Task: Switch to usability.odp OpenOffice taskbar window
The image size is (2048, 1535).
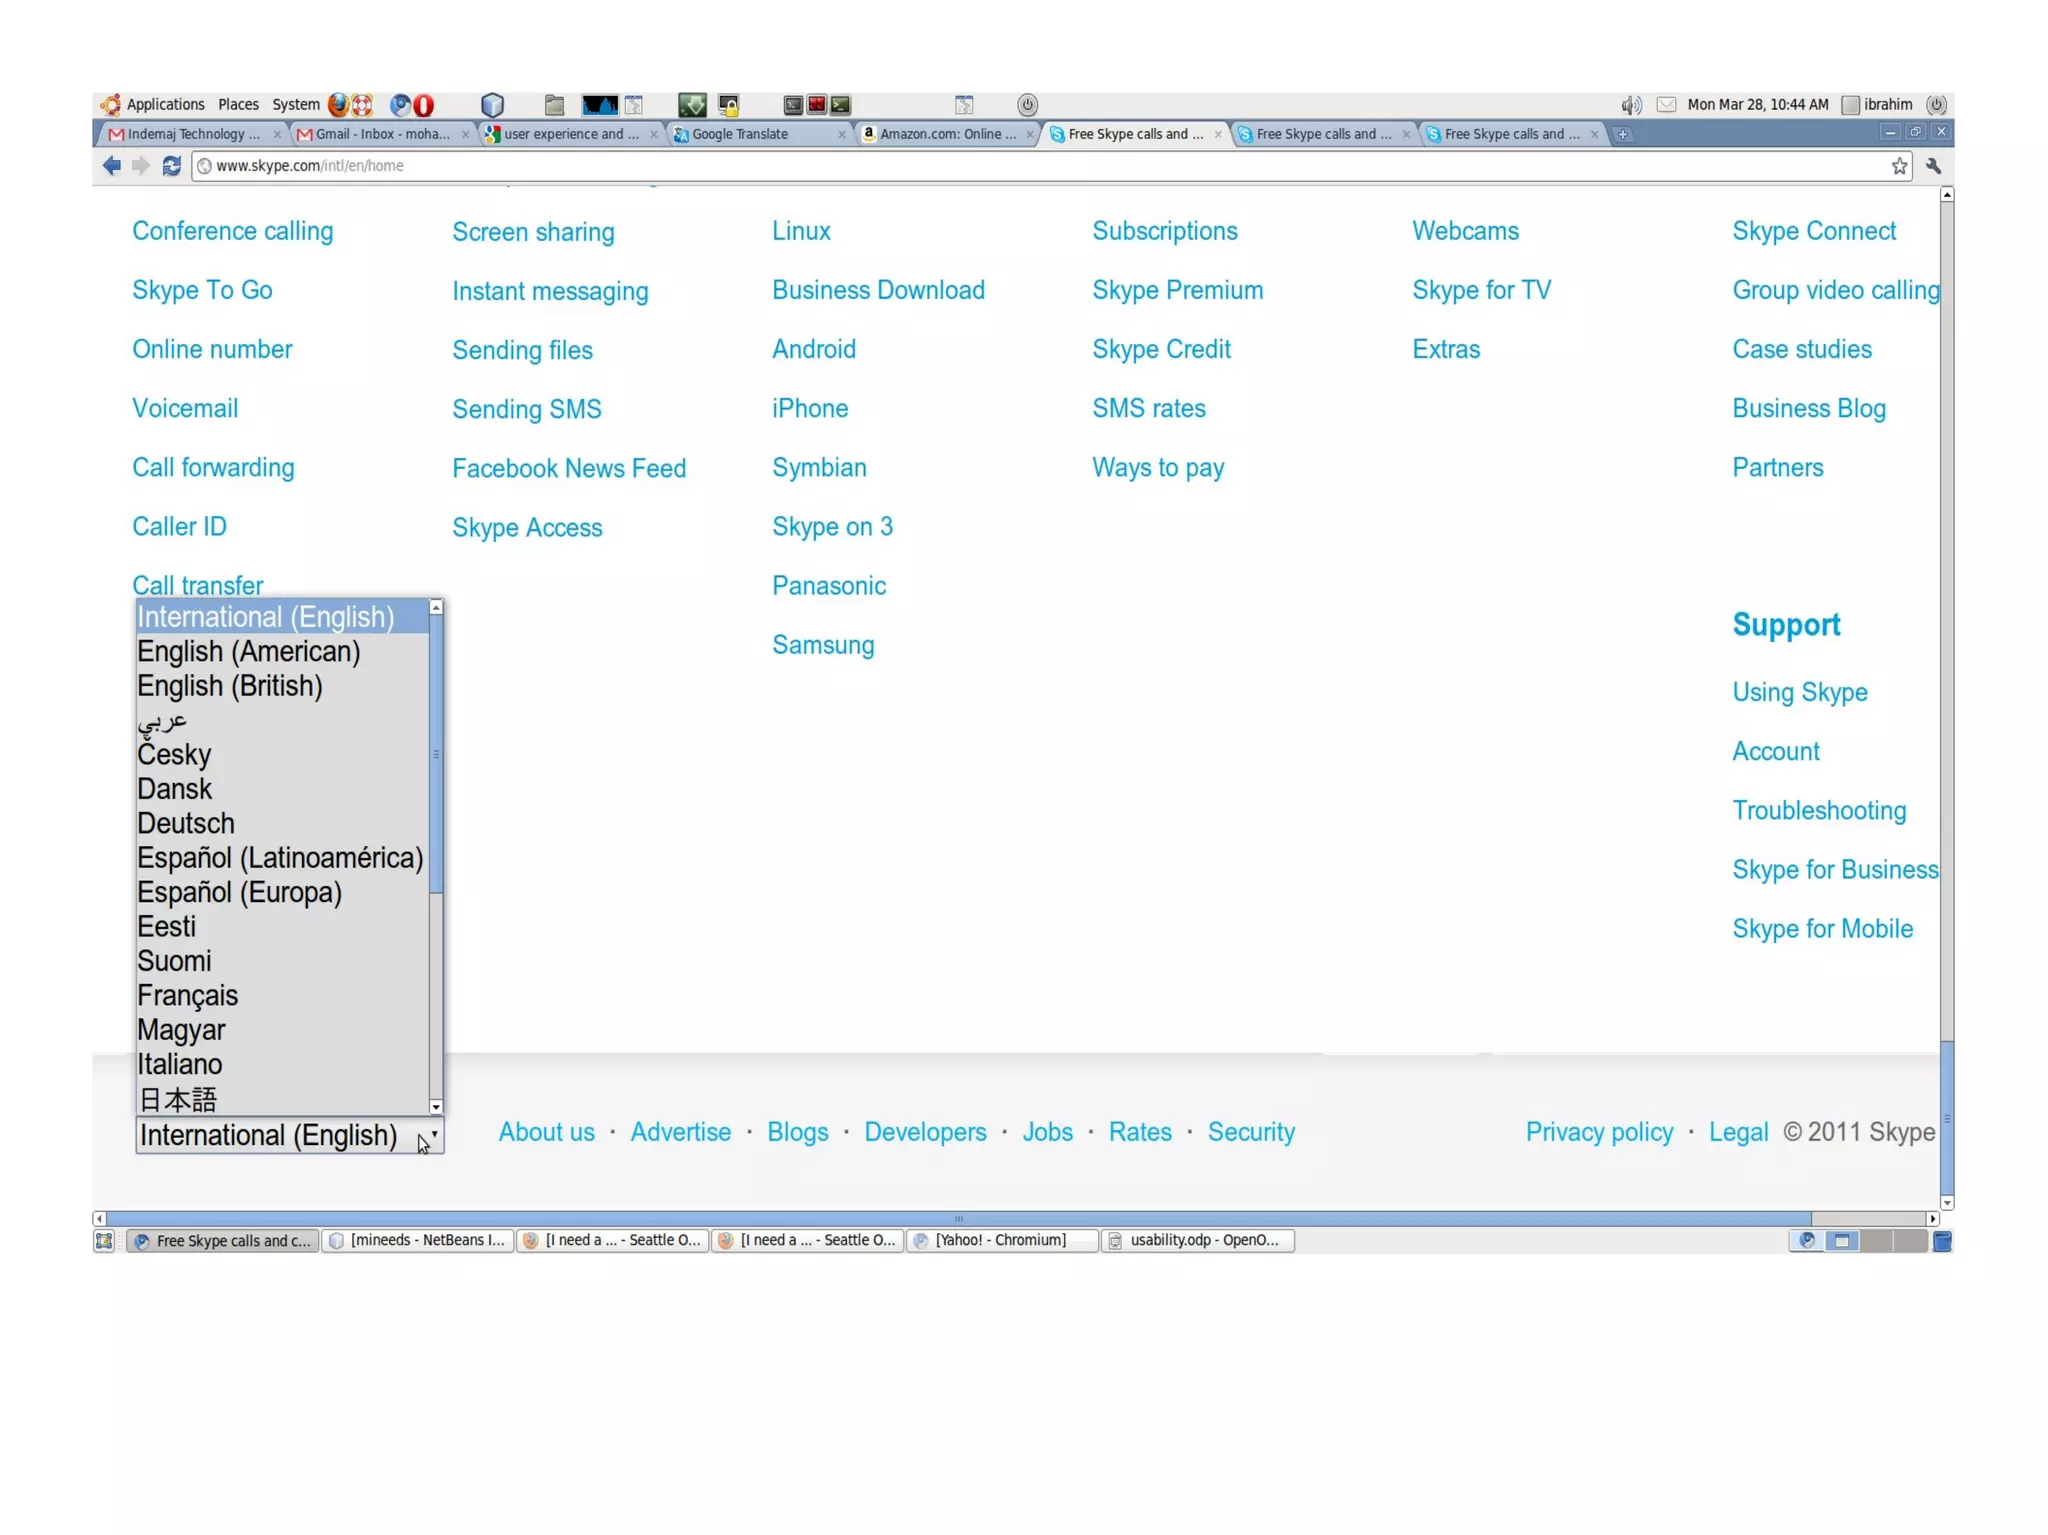Action: pyautogui.click(x=1197, y=1240)
